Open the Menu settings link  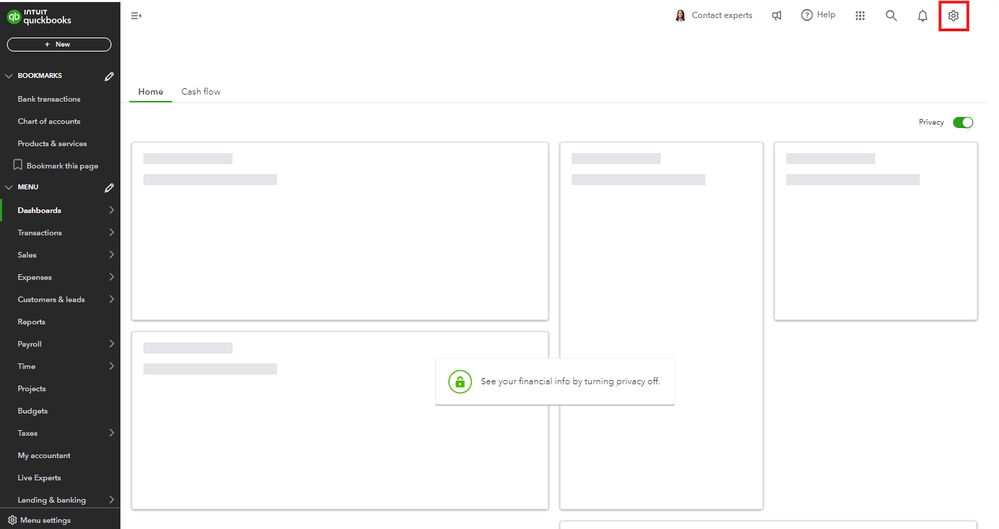click(x=45, y=521)
